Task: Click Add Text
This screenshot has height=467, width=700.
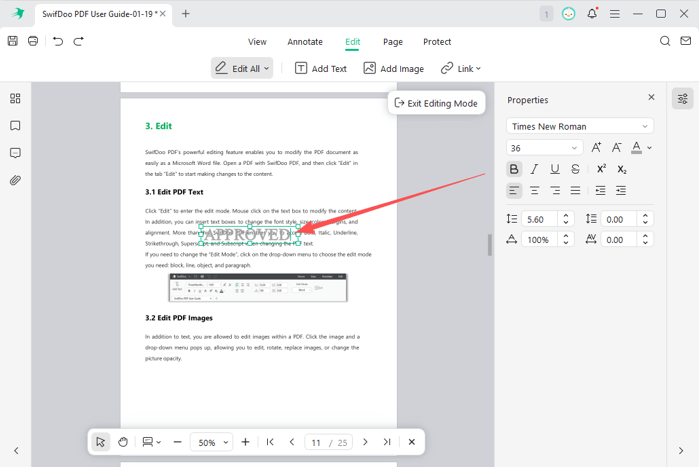Action: [321, 69]
